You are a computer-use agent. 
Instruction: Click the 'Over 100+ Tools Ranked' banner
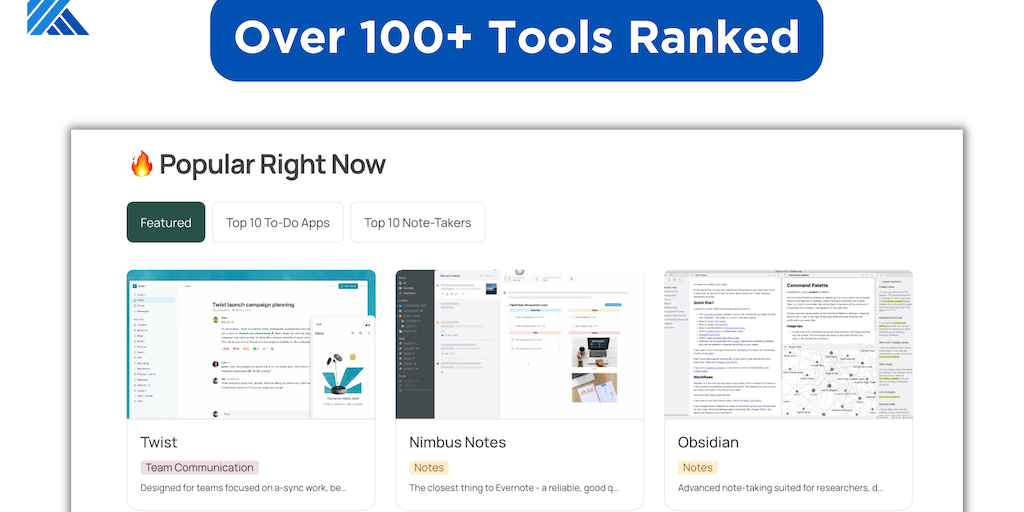[517, 38]
